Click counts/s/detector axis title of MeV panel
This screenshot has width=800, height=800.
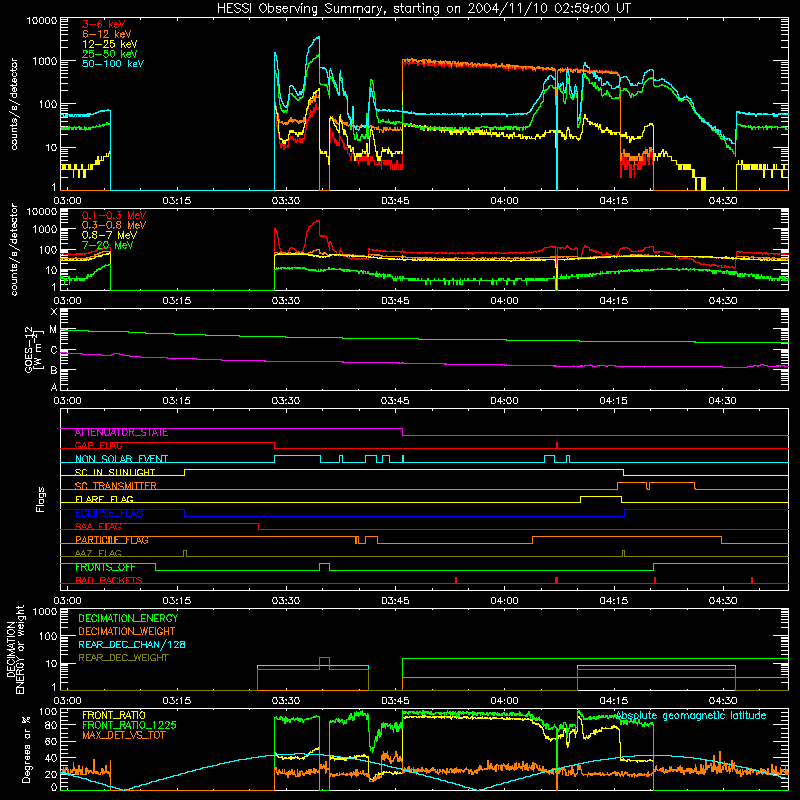point(14,249)
